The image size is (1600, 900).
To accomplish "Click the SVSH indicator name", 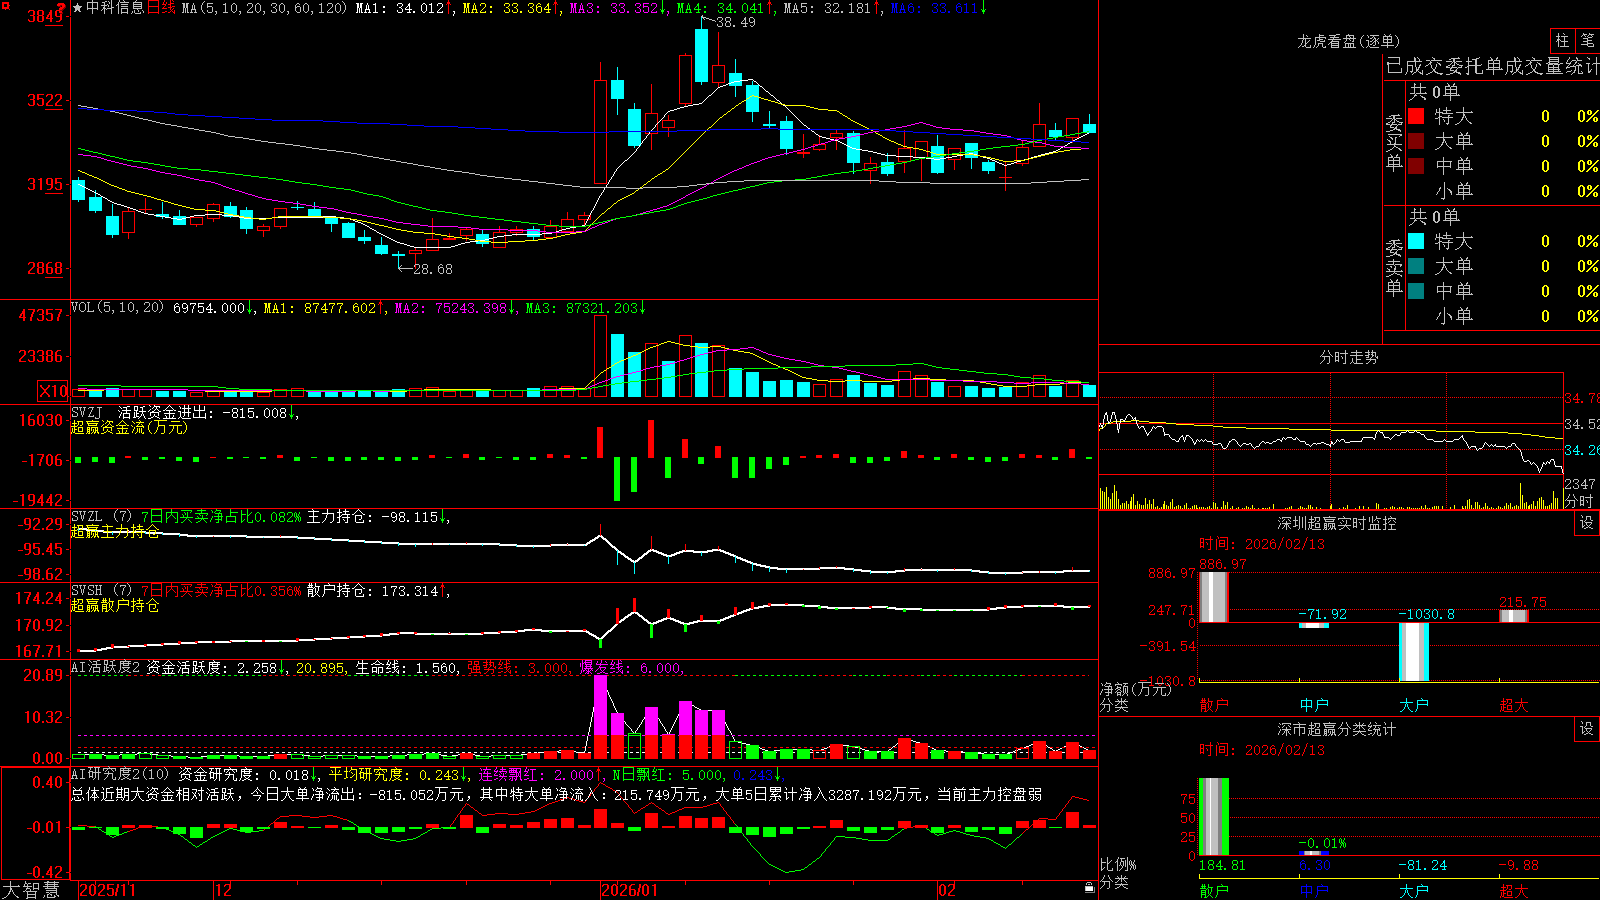I will pos(87,590).
